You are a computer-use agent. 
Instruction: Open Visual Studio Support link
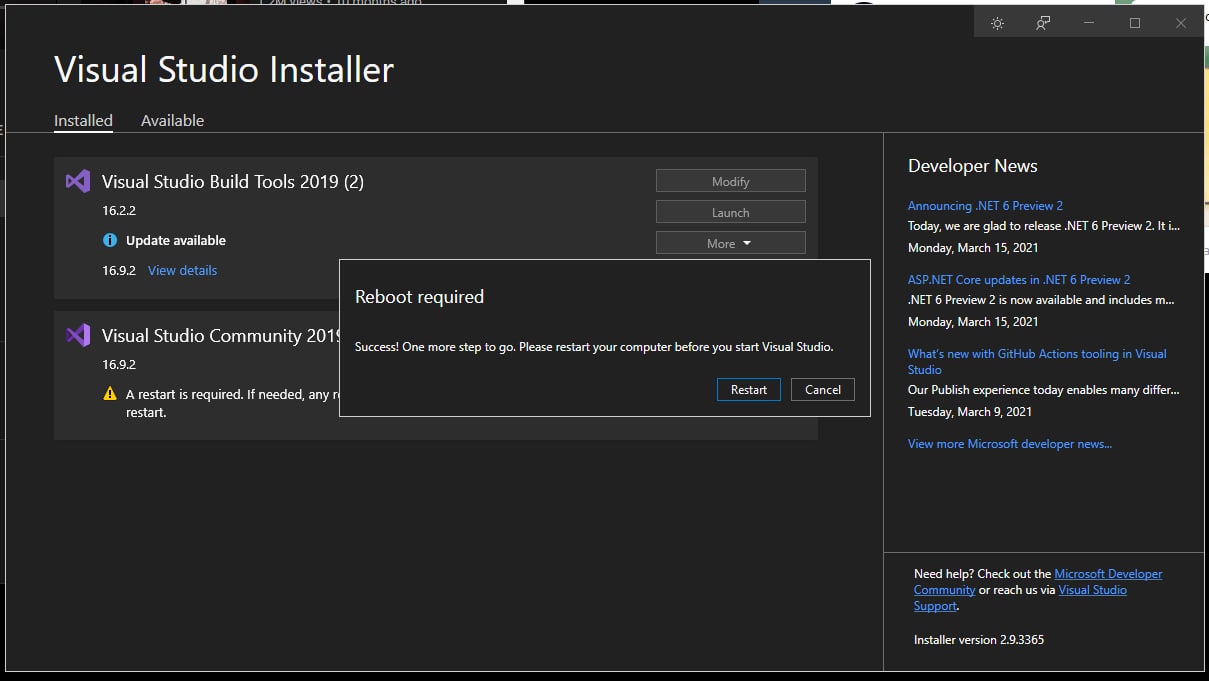click(1020, 597)
